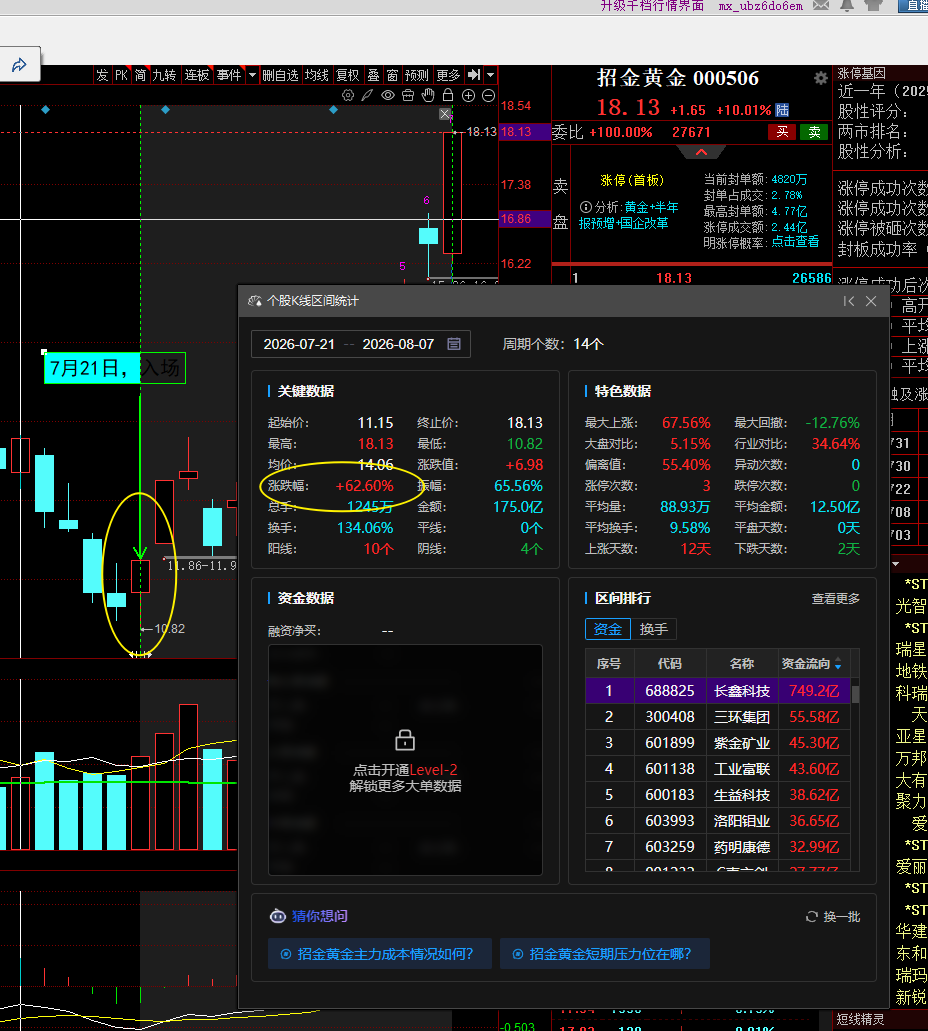Toggle 均线 moving averages
The image size is (928, 1031).
coord(316,75)
